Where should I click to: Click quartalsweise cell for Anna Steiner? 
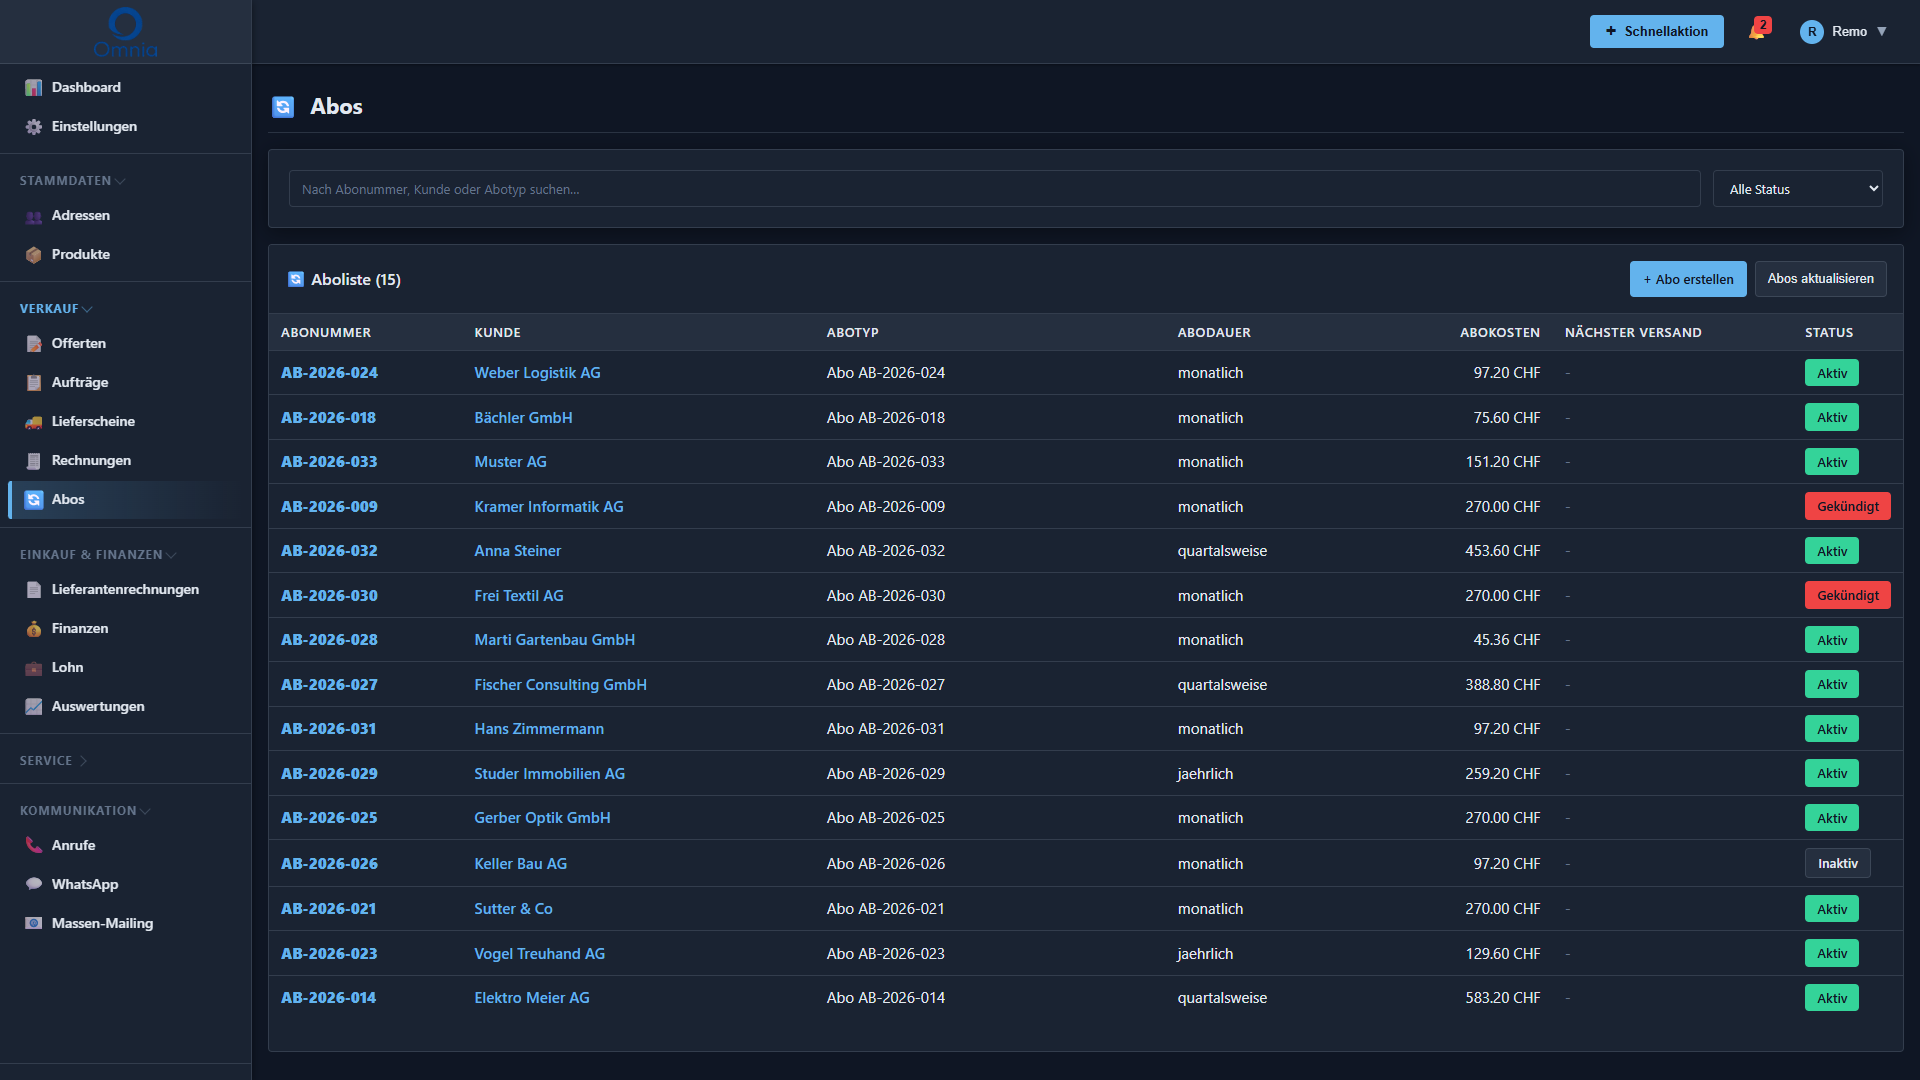[1222, 551]
